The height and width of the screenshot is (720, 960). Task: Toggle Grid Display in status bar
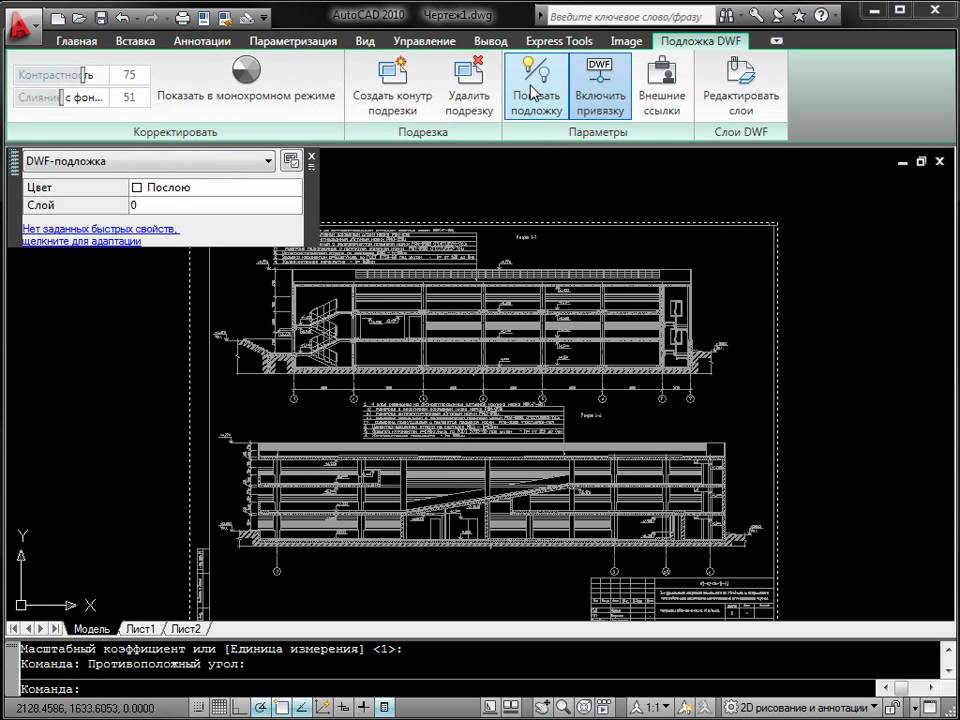click(219, 708)
